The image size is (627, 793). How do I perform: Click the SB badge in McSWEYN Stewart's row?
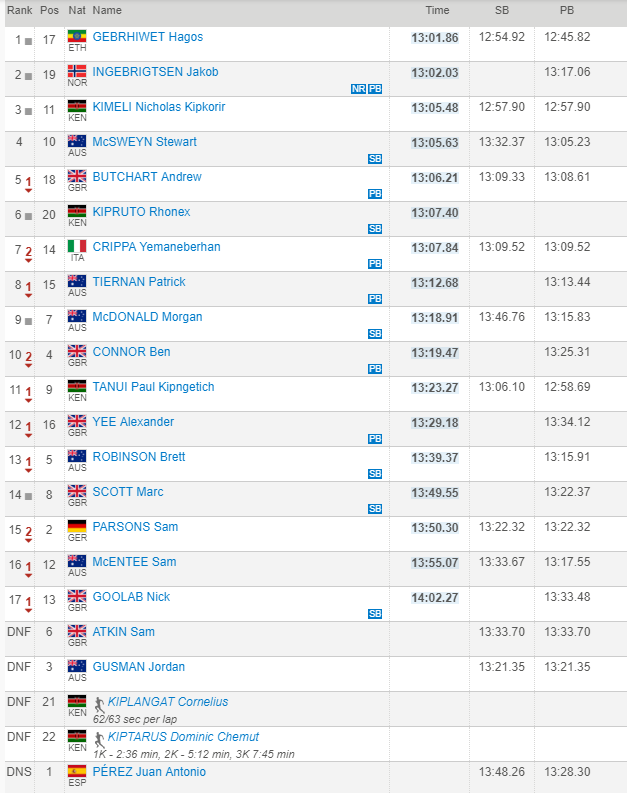coord(375,159)
